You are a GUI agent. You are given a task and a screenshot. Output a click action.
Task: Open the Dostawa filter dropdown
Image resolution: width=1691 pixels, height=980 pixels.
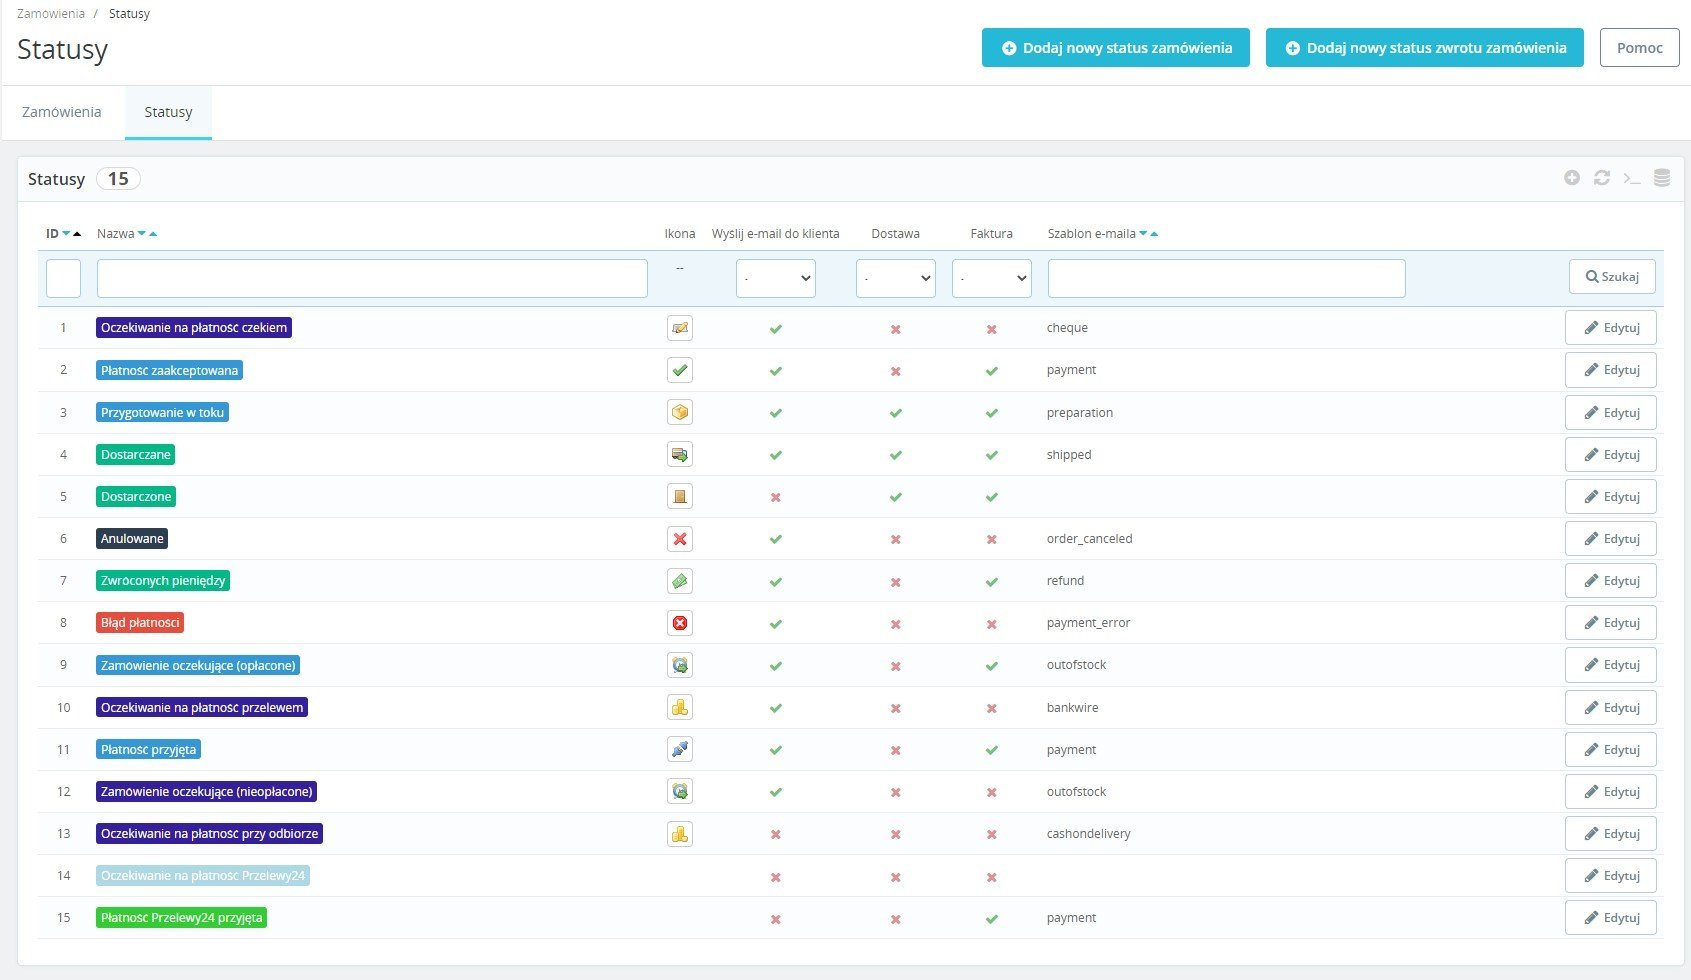tap(896, 278)
